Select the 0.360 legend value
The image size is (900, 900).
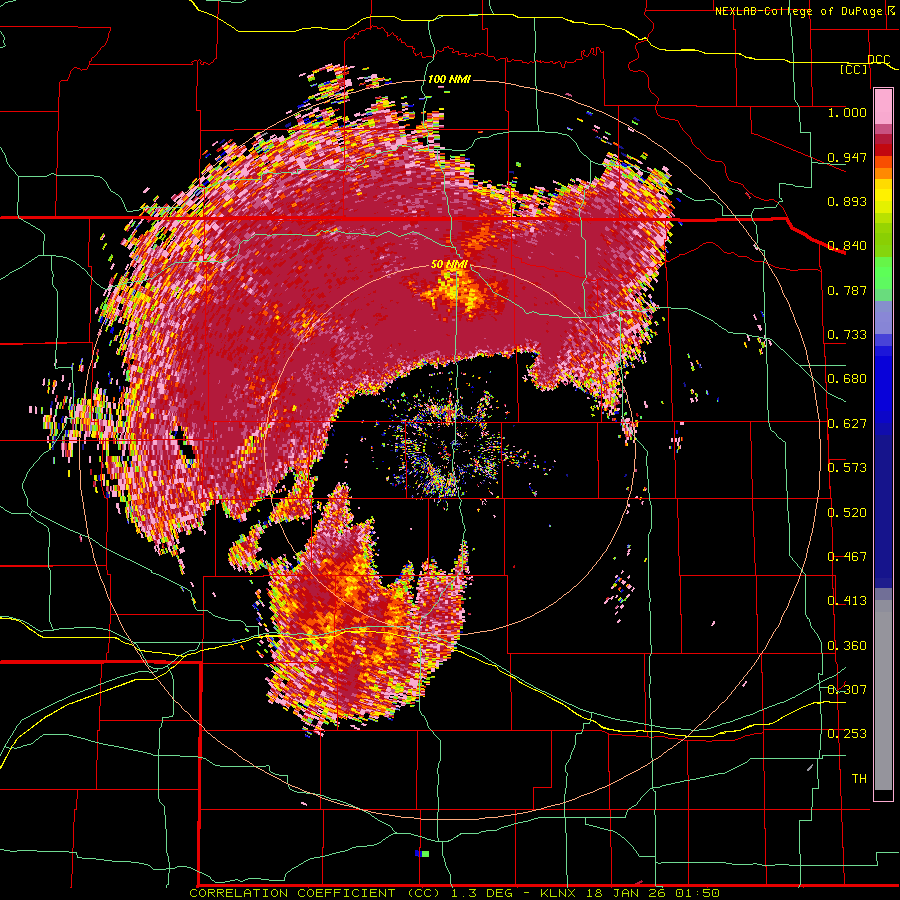pos(847,646)
